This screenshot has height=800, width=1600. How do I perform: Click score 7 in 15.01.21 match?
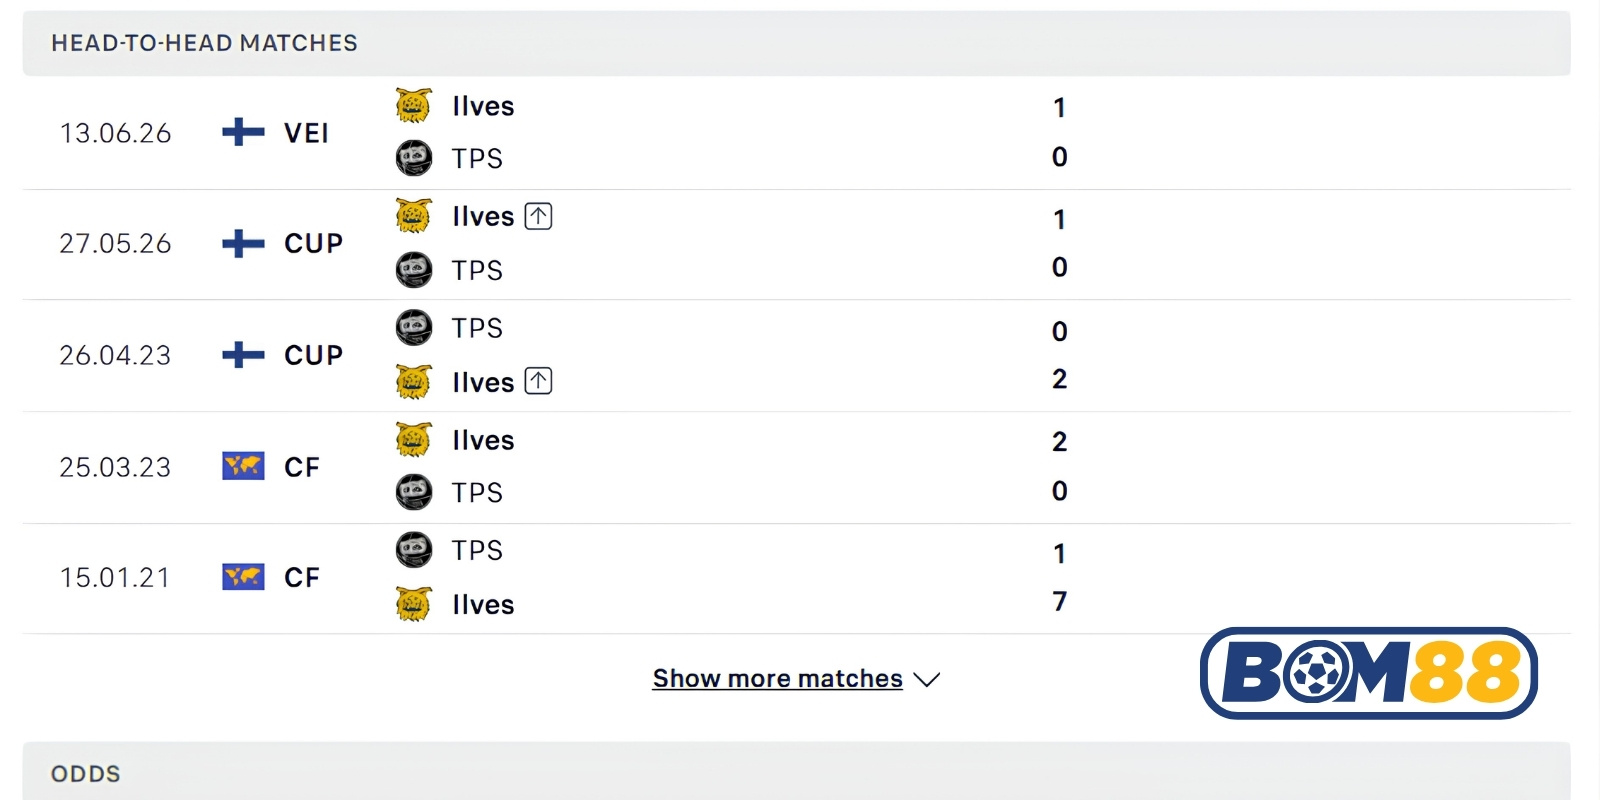[x=1060, y=601]
